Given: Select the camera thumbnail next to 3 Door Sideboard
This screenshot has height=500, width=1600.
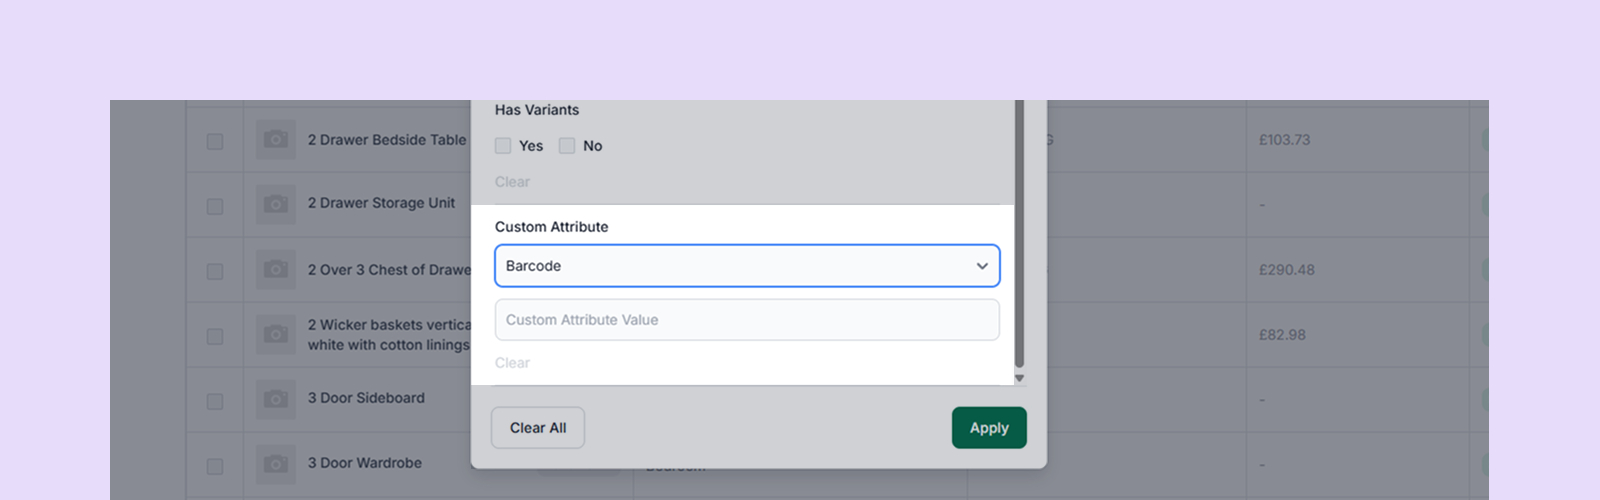Looking at the screenshot, I should [x=276, y=400].
